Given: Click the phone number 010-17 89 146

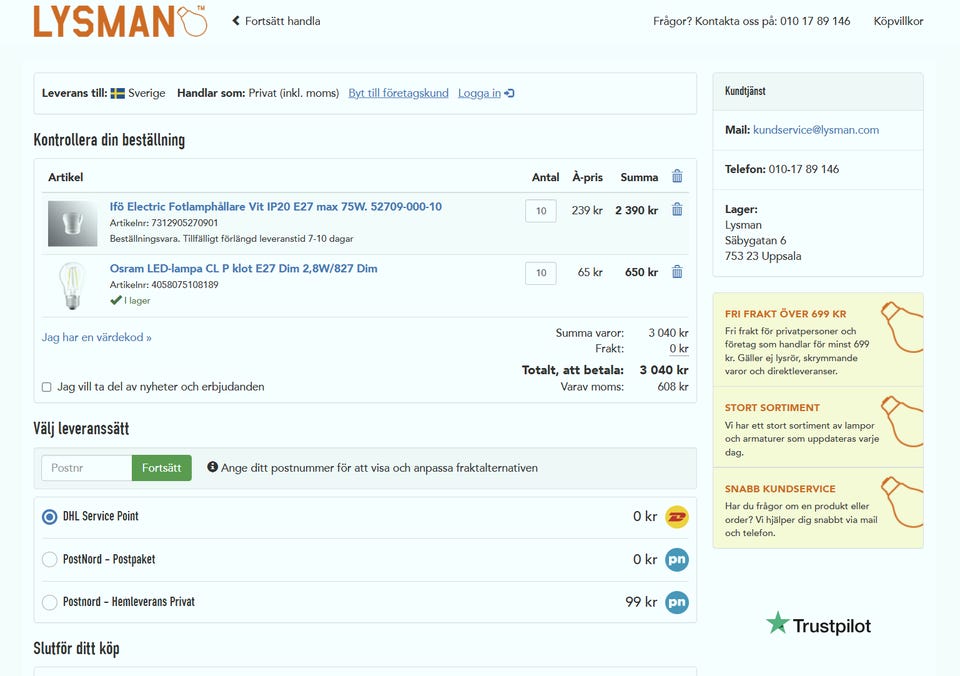Looking at the screenshot, I should (x=803, y=169).
